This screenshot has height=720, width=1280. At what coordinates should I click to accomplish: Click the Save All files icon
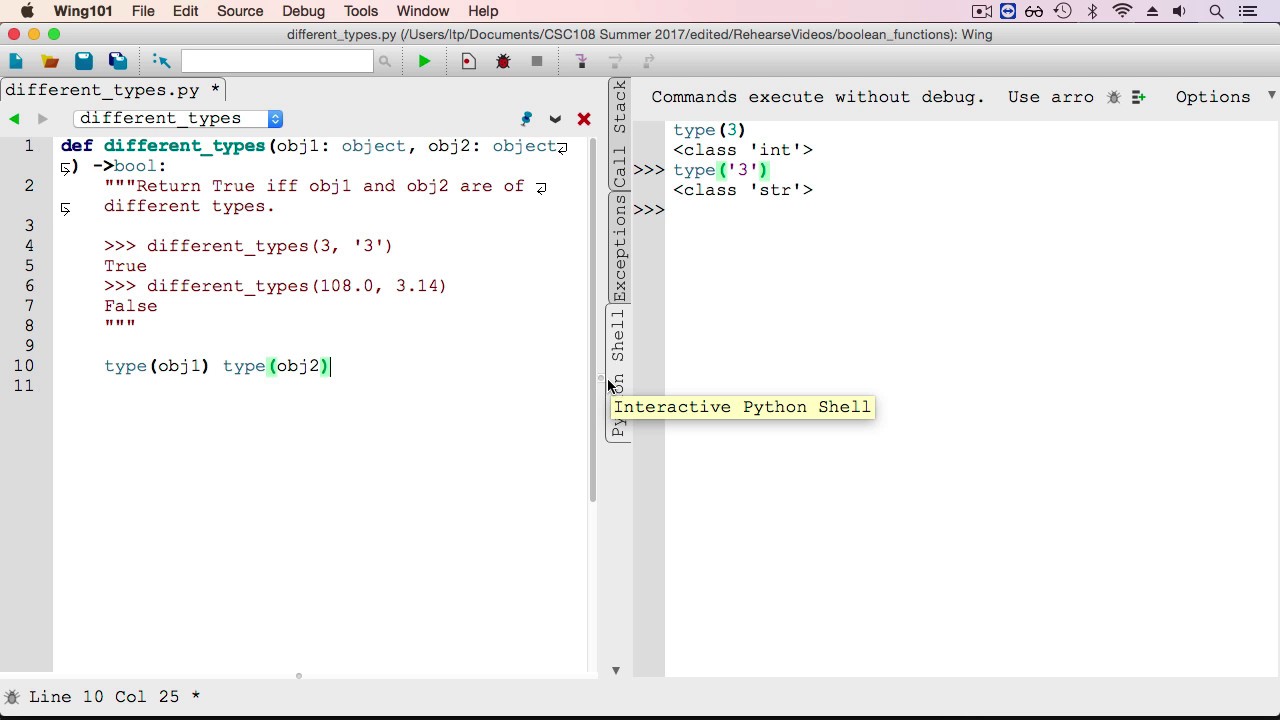click(118, 61)
